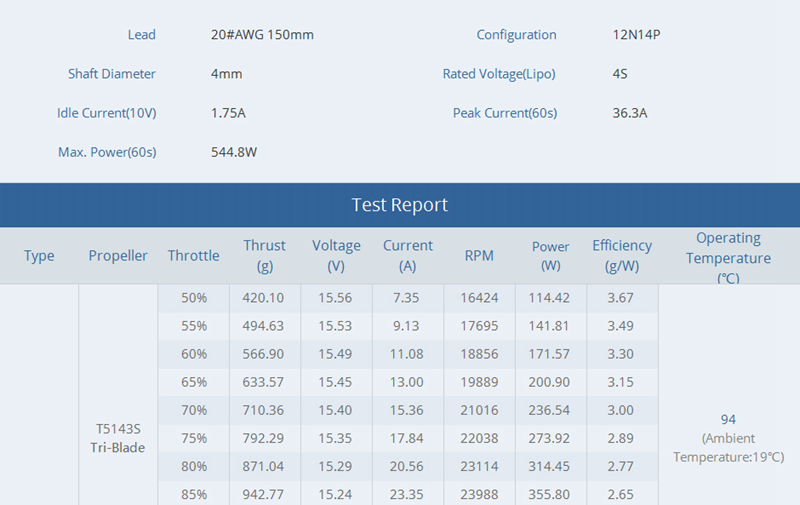Select the 1.75A idle current value
800x505 pixels.
coord(228,113)
